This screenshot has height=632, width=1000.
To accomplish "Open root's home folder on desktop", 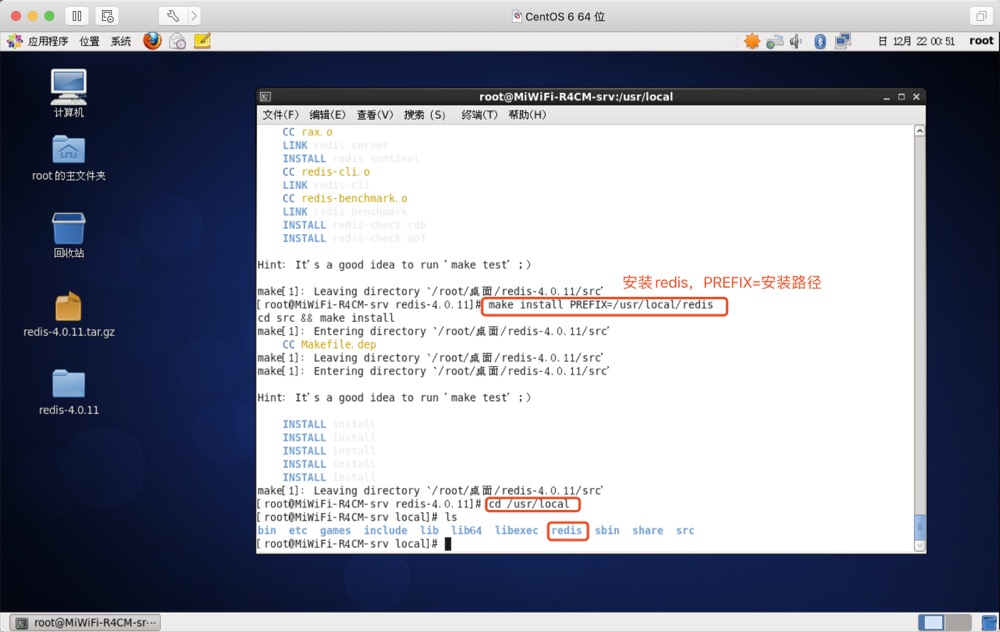I will click(x=68, y=150).
